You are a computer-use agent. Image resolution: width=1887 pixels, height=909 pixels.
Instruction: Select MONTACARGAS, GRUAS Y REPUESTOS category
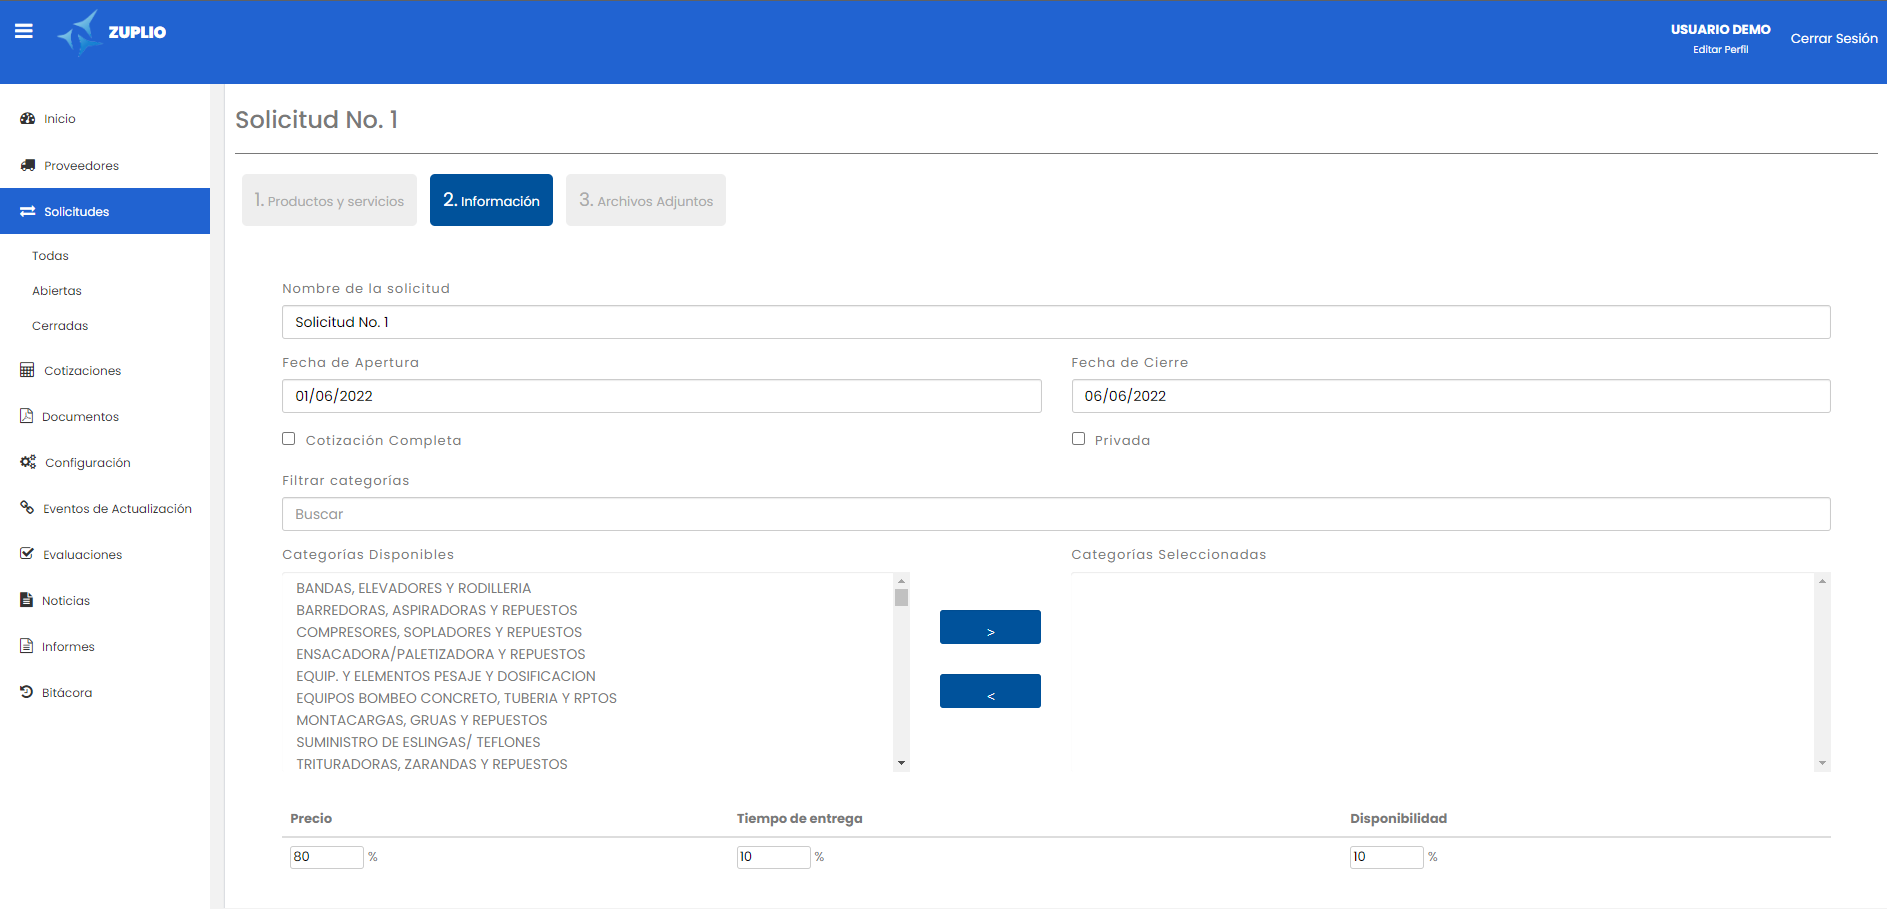[421, 720]
